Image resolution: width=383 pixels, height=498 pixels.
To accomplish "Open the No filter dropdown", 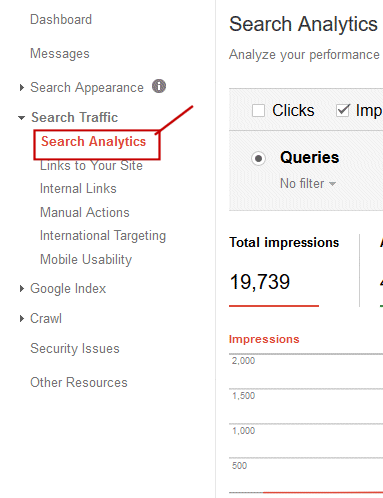I will (308, 184).
